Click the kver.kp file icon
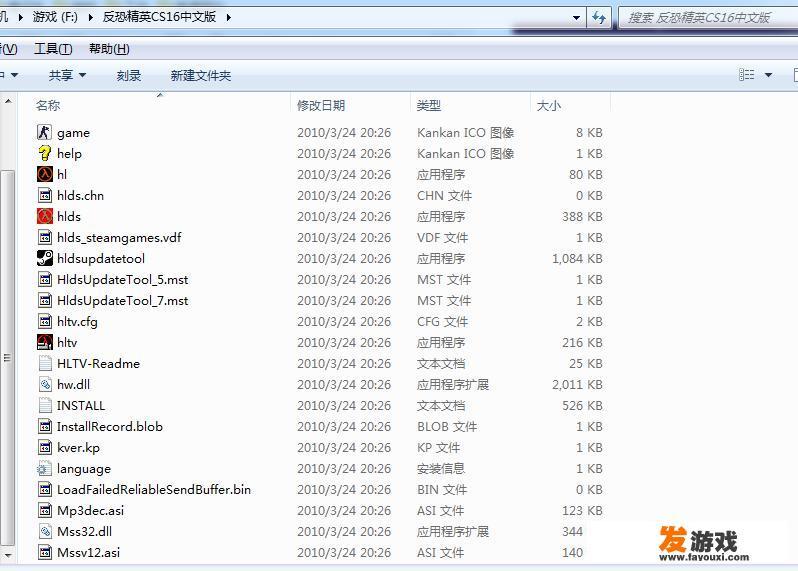The width and height of the screenshot is (798, 571). coord(45,447)
